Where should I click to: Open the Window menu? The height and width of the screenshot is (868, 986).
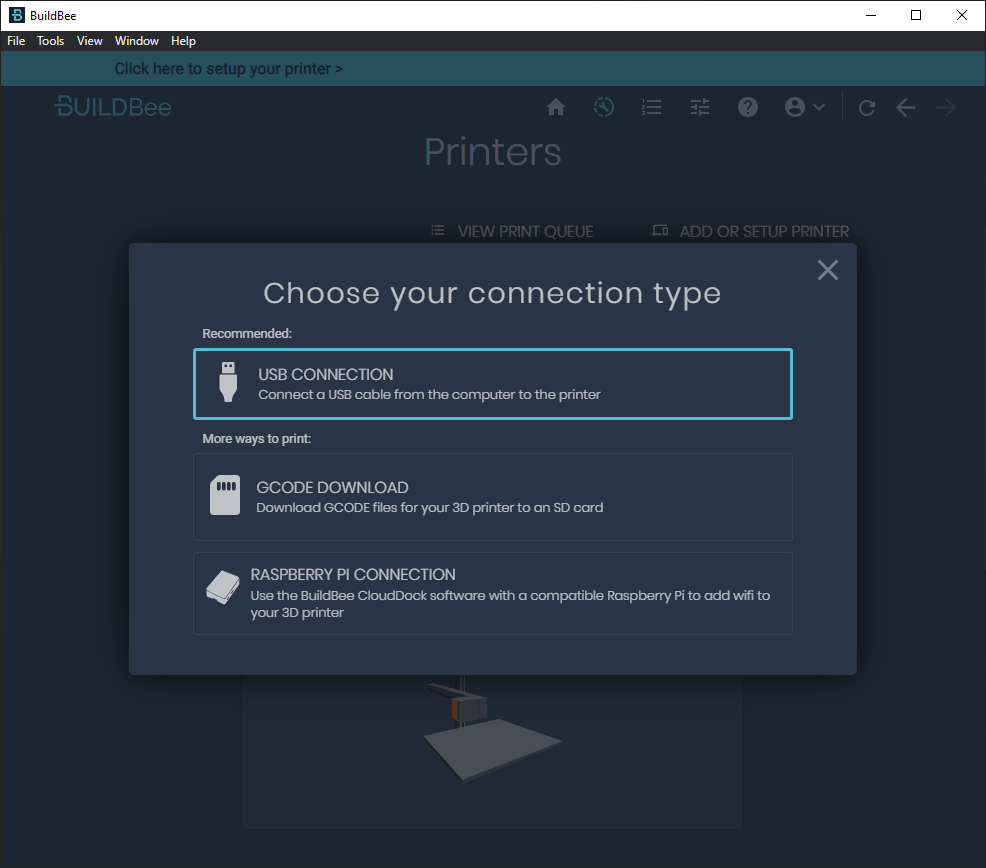pos(136,41)
